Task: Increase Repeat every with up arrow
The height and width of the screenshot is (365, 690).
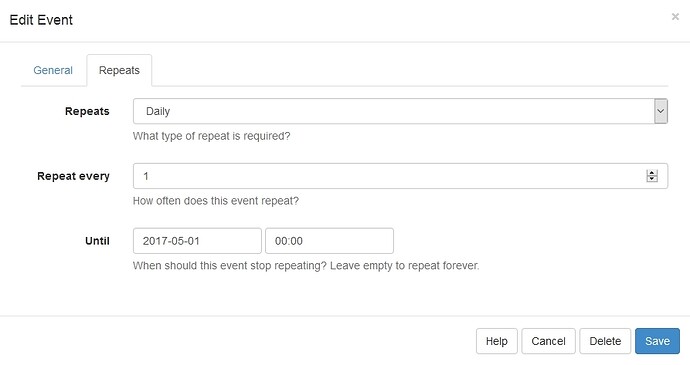Action: [652, 173]
